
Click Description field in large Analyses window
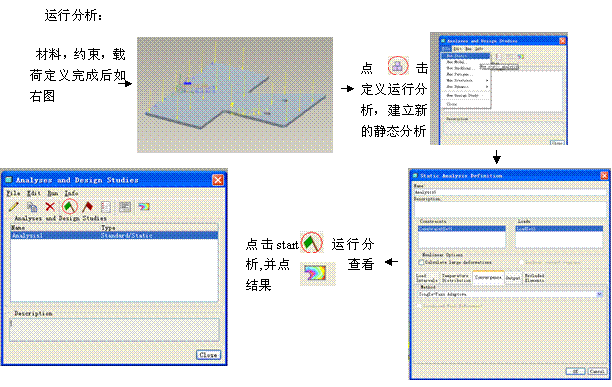pyautogui.click(x=114, y=330)
